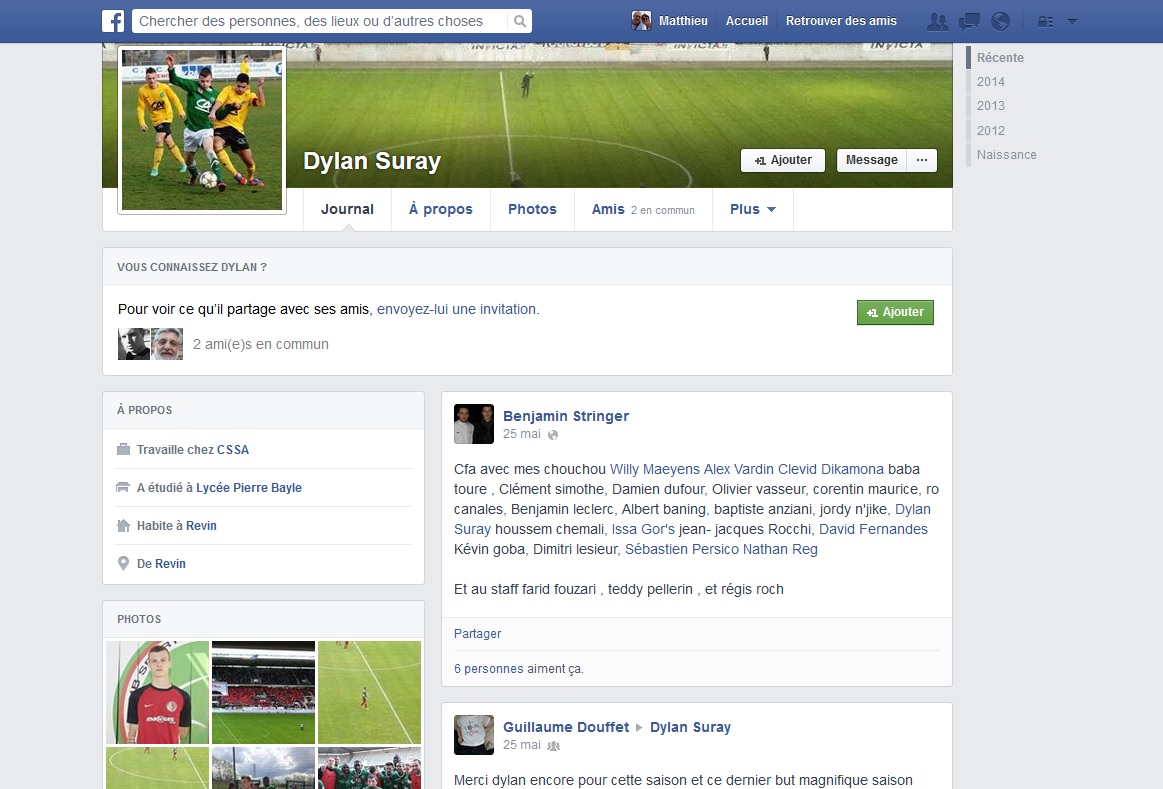The width and height of the screenshot is (1163, 789).
Task: Click the work briefcase icon
Action: [124, 449]
